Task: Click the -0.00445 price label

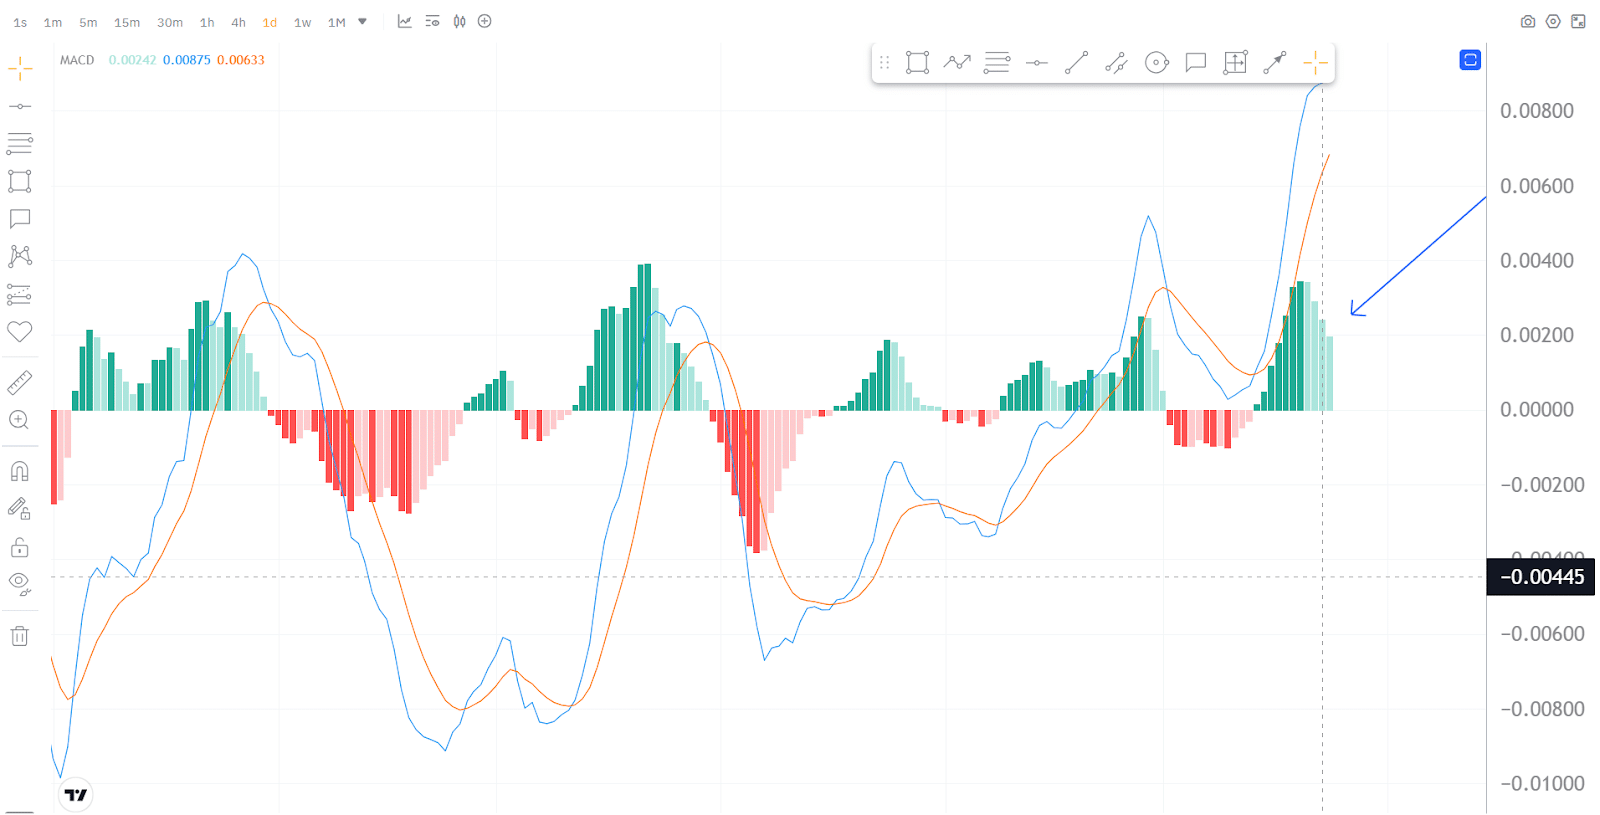Action: (1541, 577)
